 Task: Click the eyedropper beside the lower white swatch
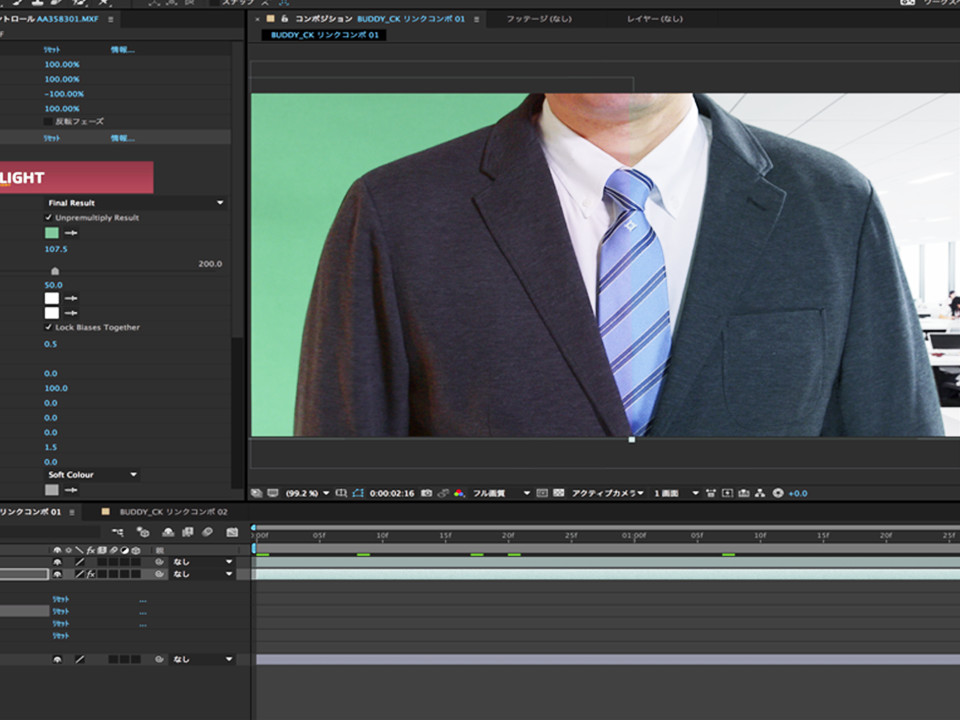point(71,313)
